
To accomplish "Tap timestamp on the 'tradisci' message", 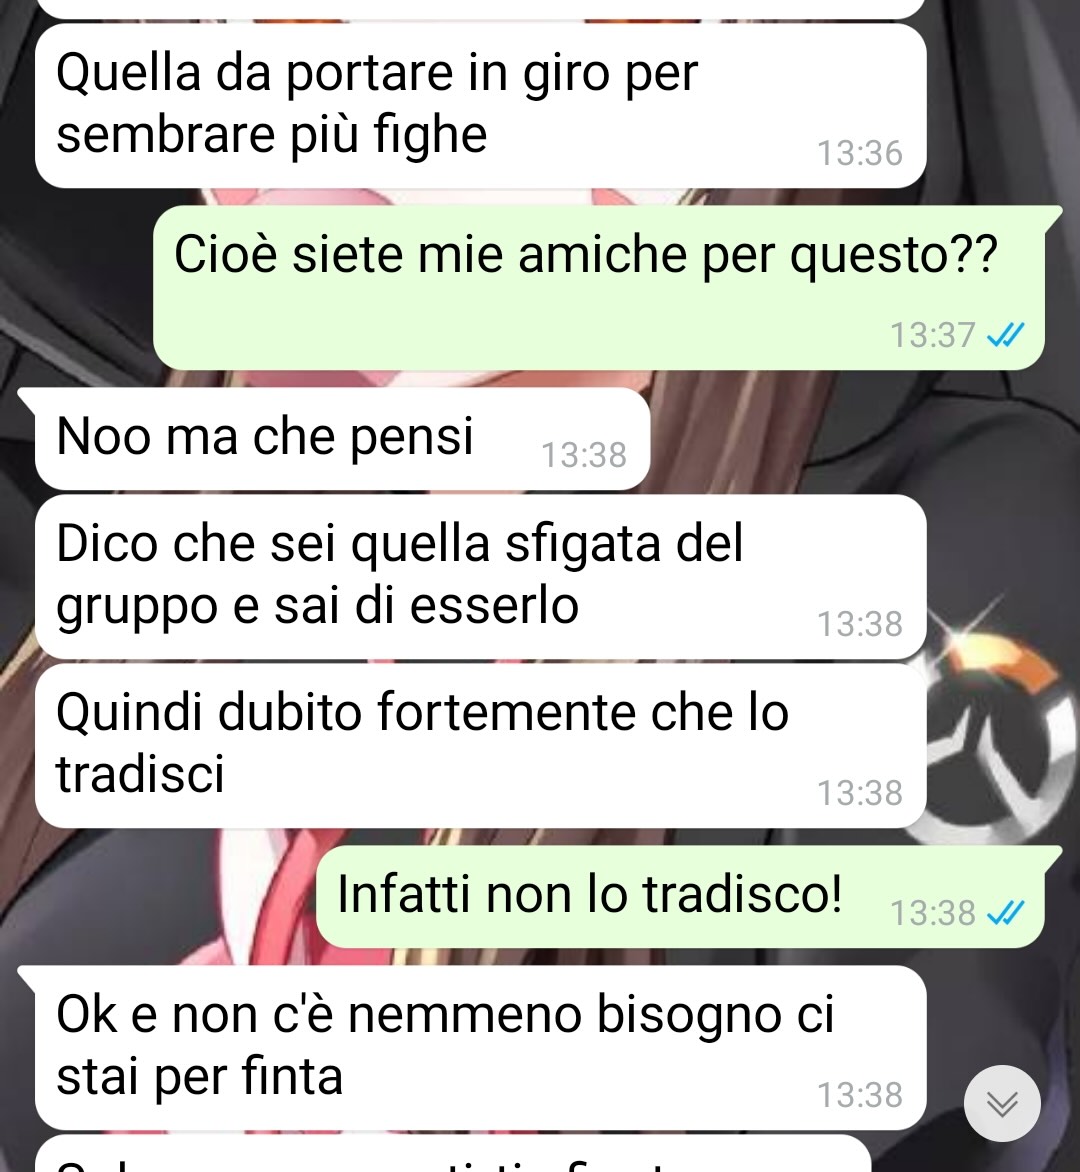I will [x=860, y=793].
